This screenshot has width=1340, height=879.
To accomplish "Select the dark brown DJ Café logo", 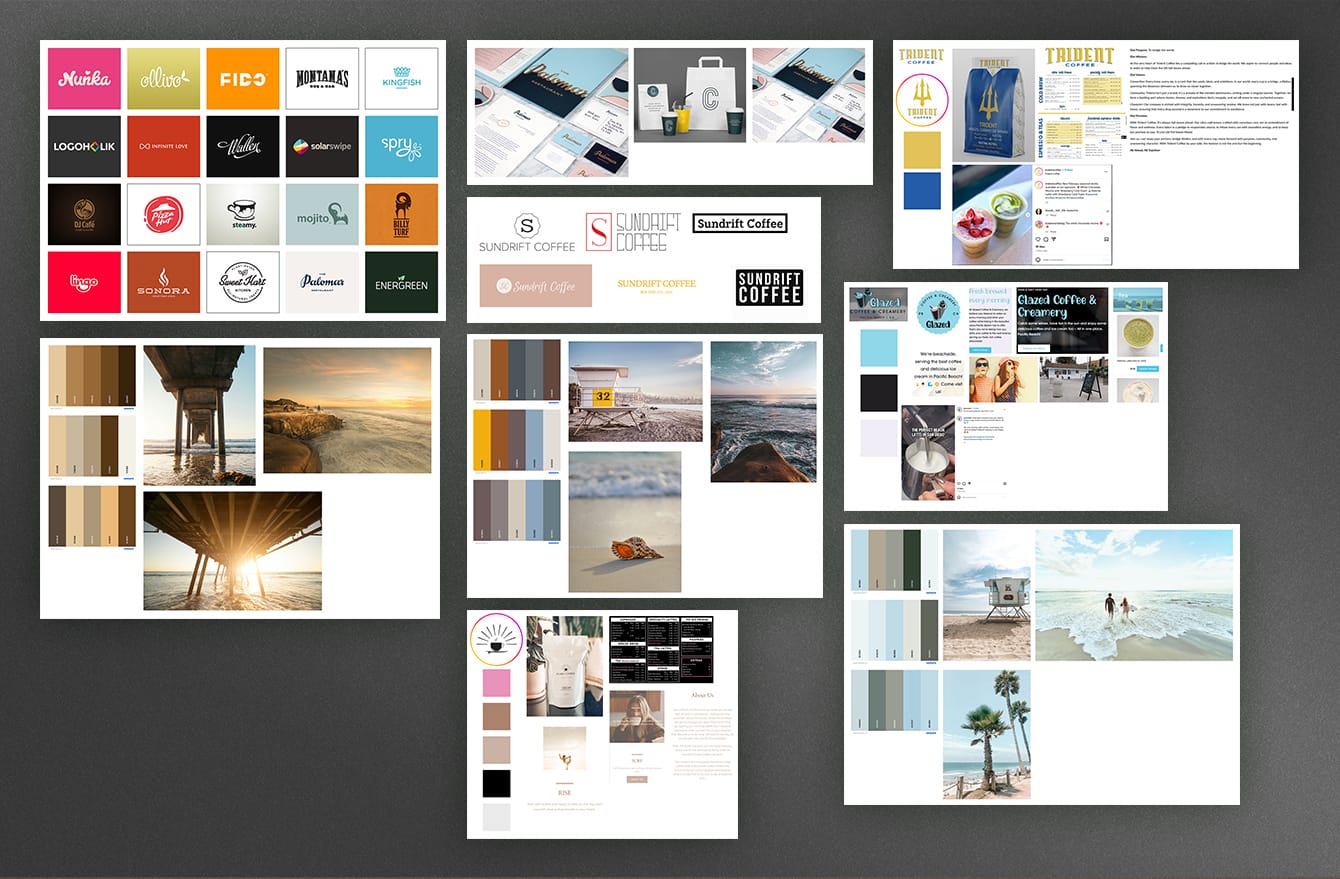I will click(84, 214).
